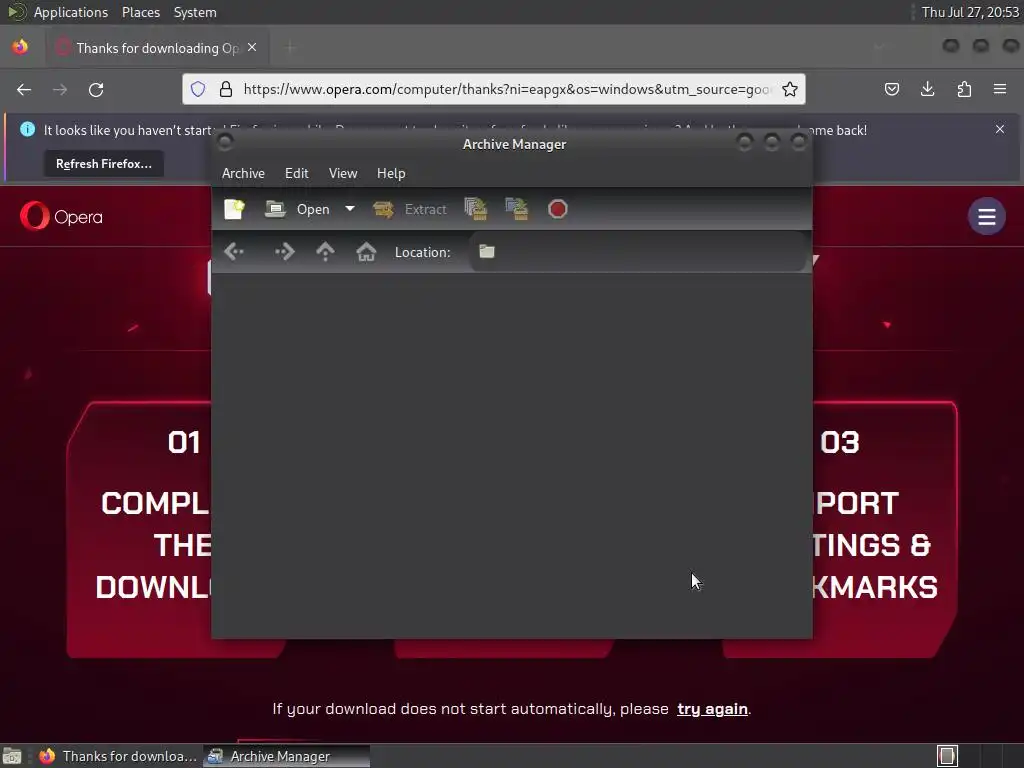Click the list all tabs dropdown arrow

click(879, 48)
